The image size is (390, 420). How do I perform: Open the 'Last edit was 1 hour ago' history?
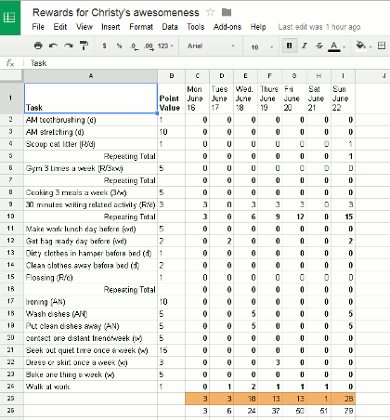319,27
